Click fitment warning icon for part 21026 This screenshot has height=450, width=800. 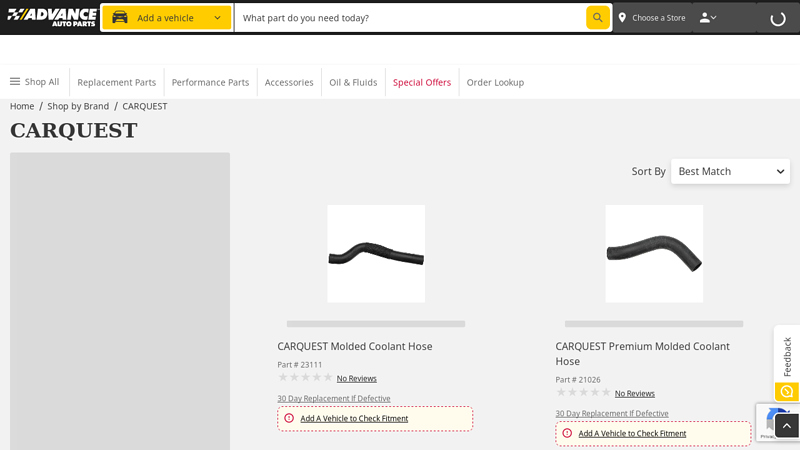click(x=567, y=433)
